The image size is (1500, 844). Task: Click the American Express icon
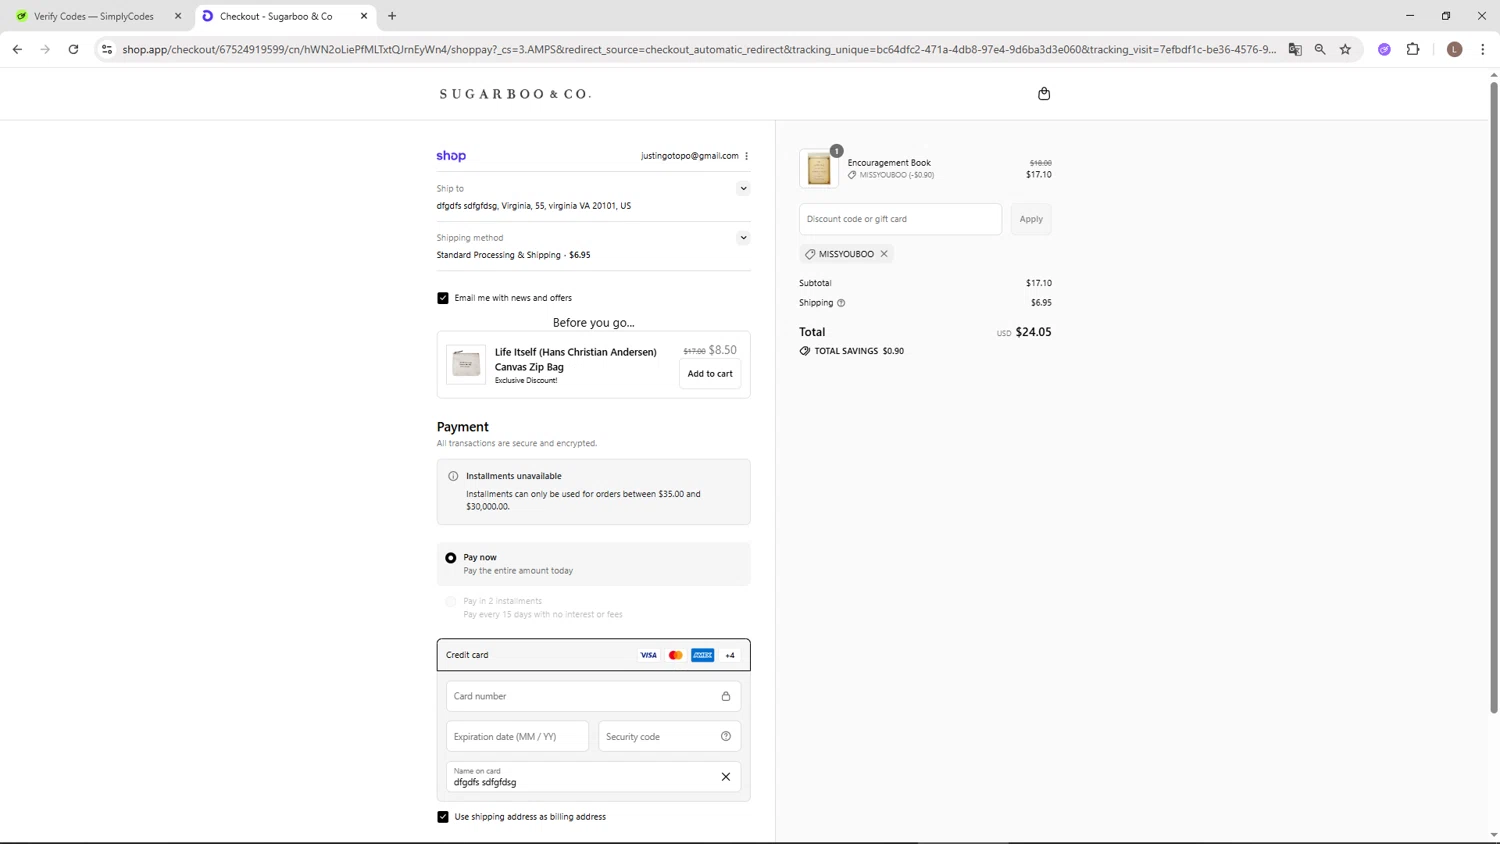[703, 655]
